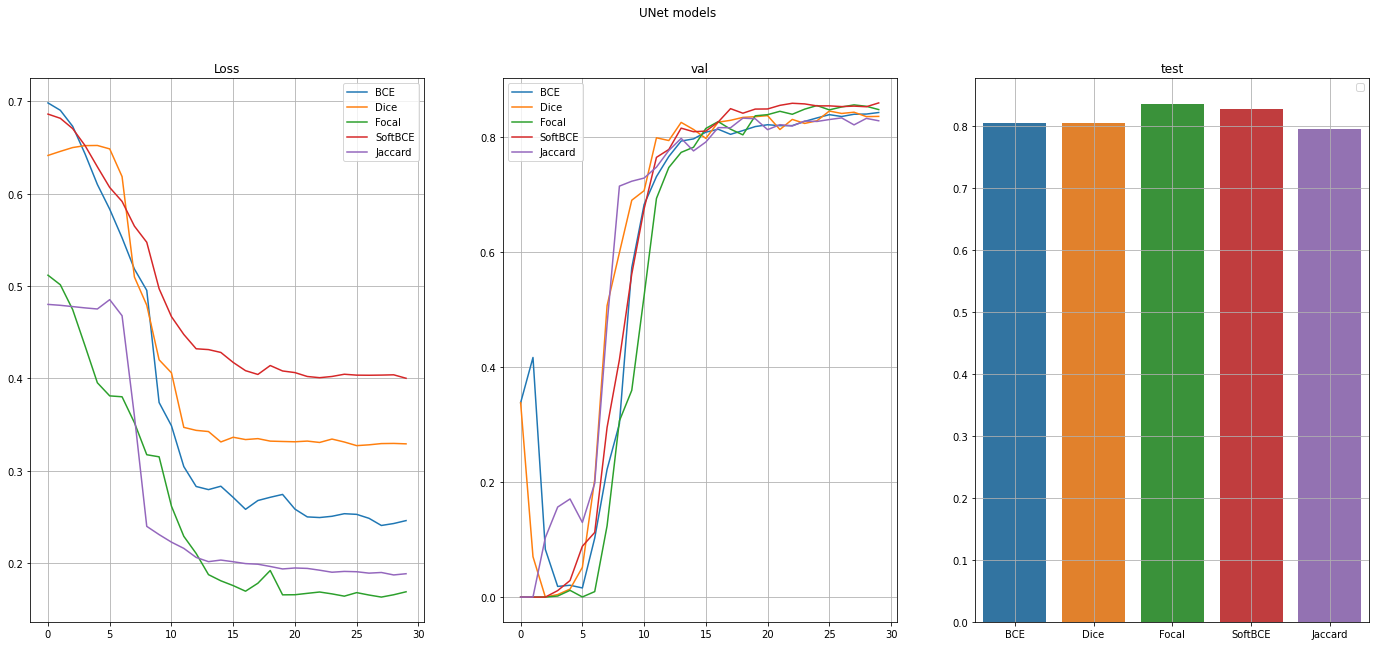Click the purple Jaccard line sample in middle legend
The image size is (1376, 646).
coord(521,152)
